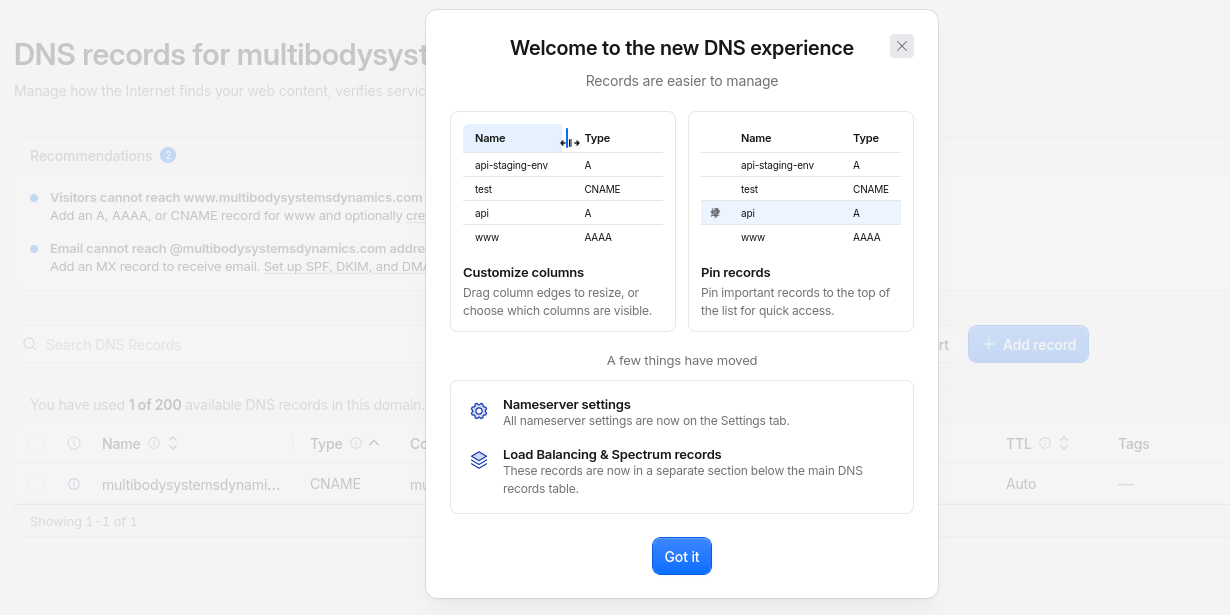1230x615 pixels.
Task: Toggle the Type column sort chevron
Action: click(x=374, y=443)
